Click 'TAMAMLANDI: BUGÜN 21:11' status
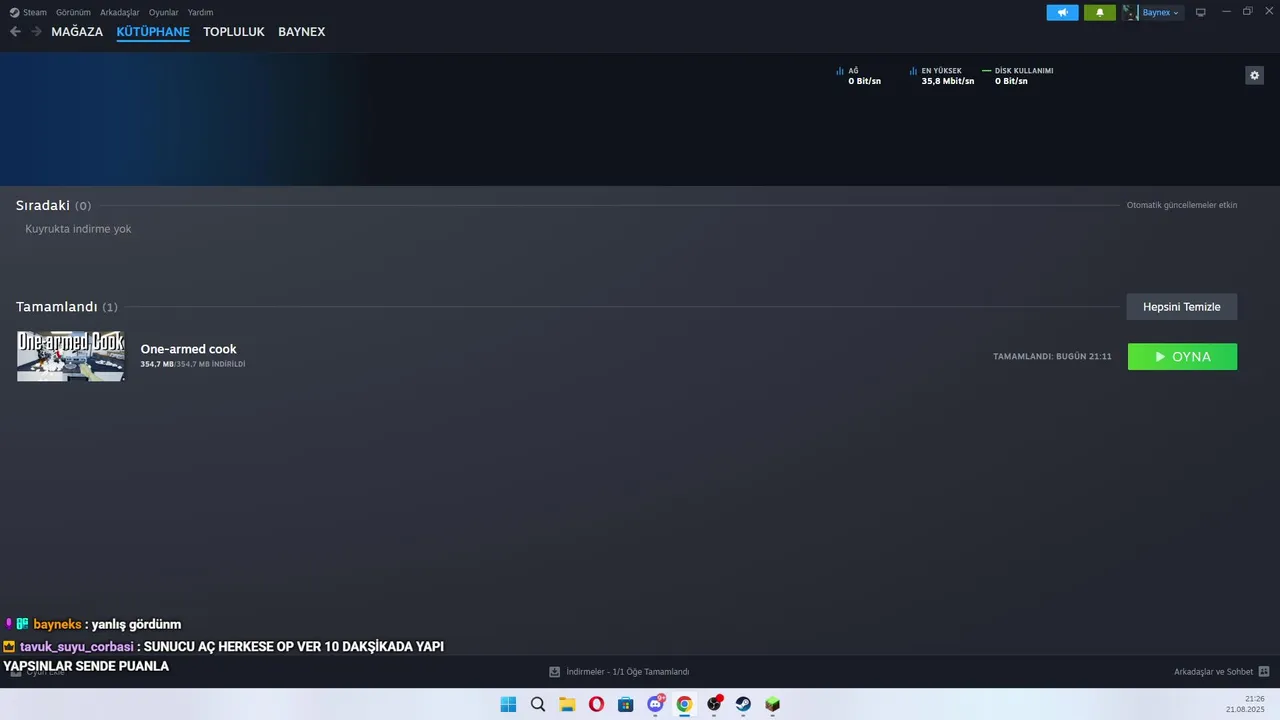The image size is (1280, 720). (x=1052, y=356)
